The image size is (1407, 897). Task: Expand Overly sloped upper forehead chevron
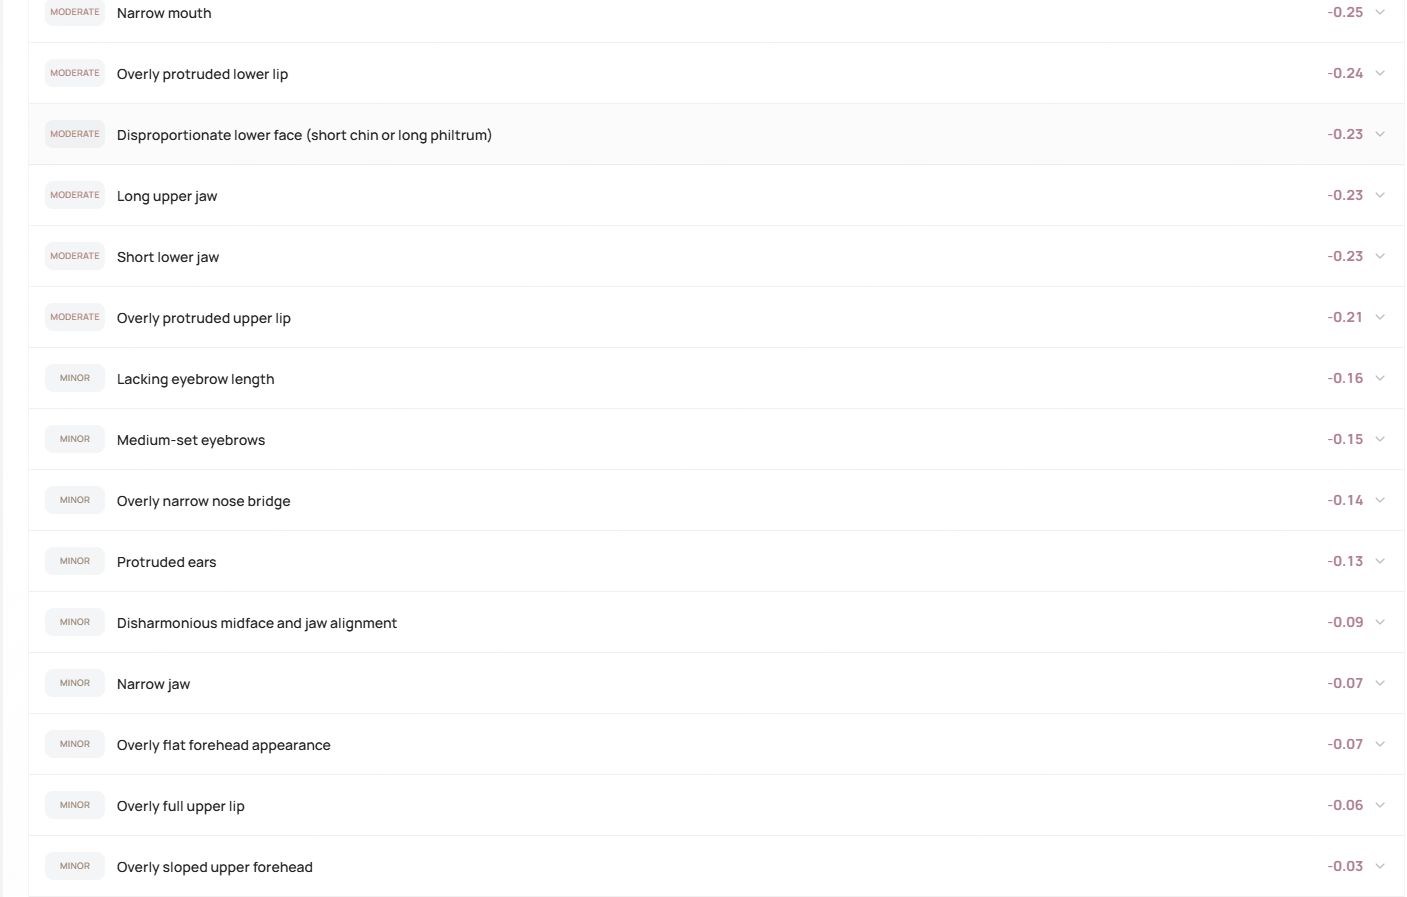(1380, 867)
